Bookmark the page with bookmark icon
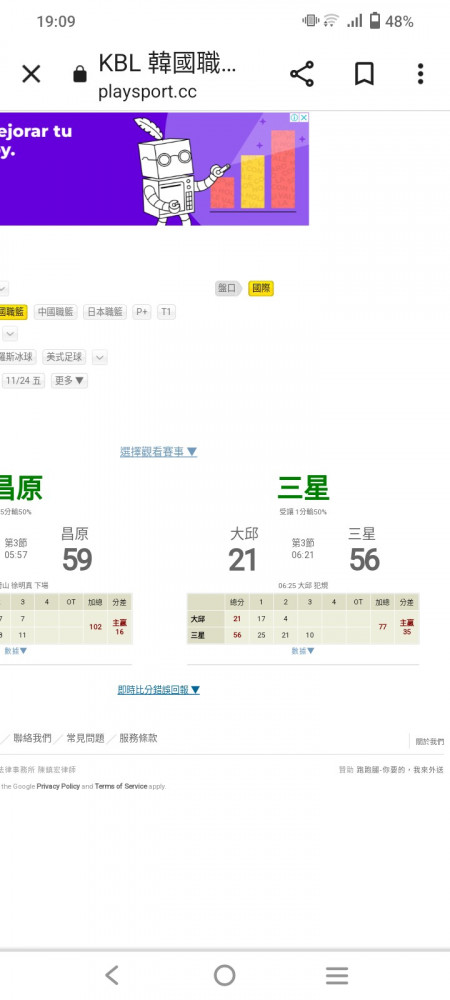Screen dimensions: 450x1000 coord(364,74)
